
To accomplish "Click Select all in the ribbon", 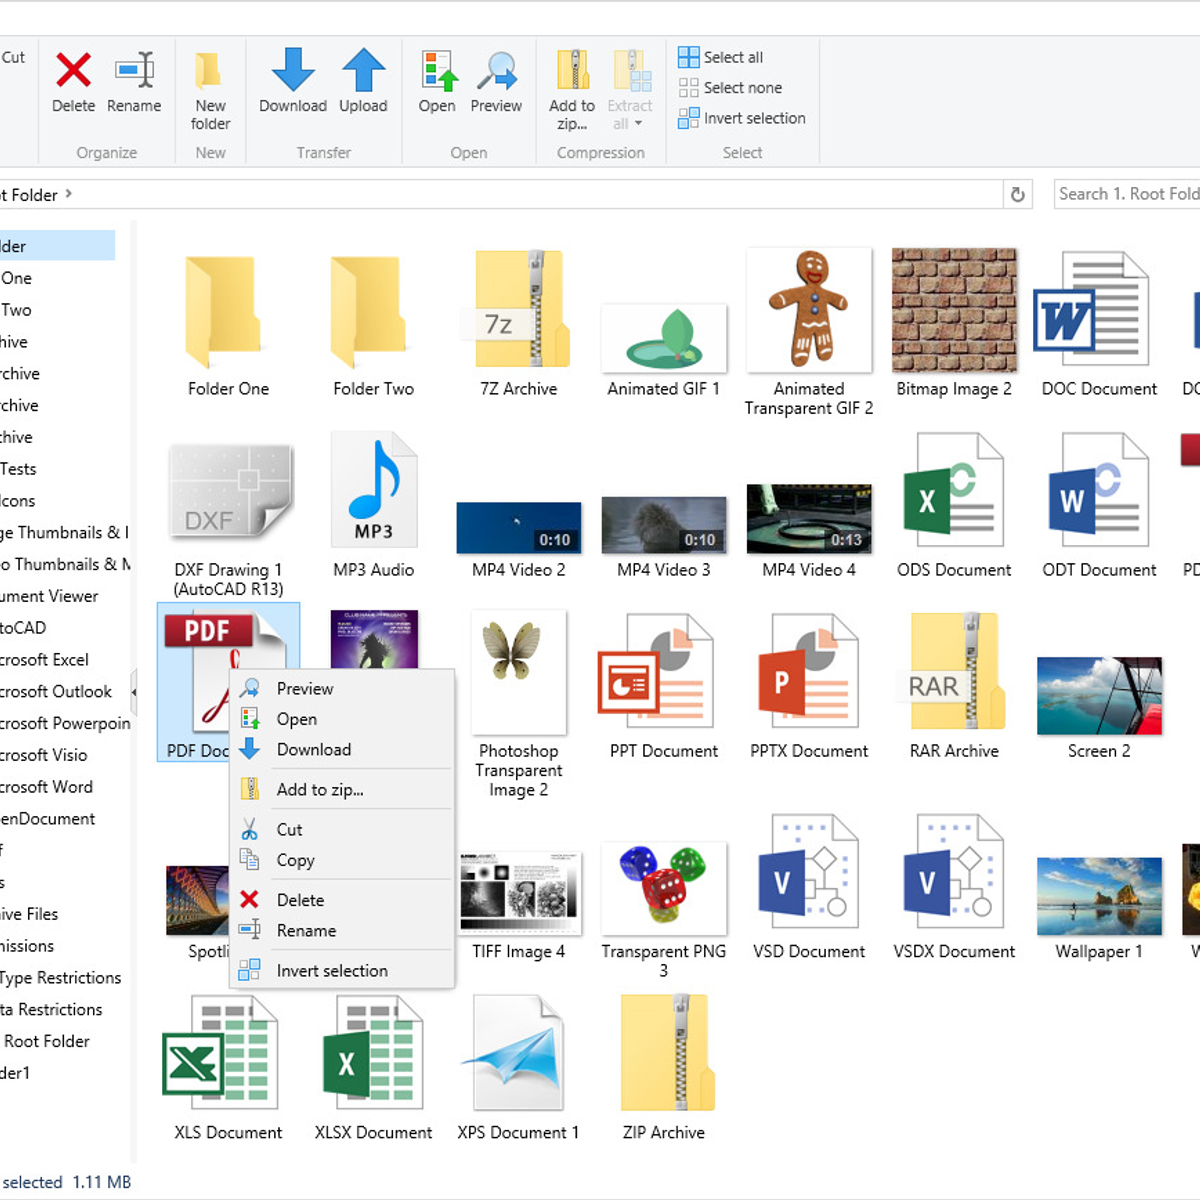I will click(721, 57).
